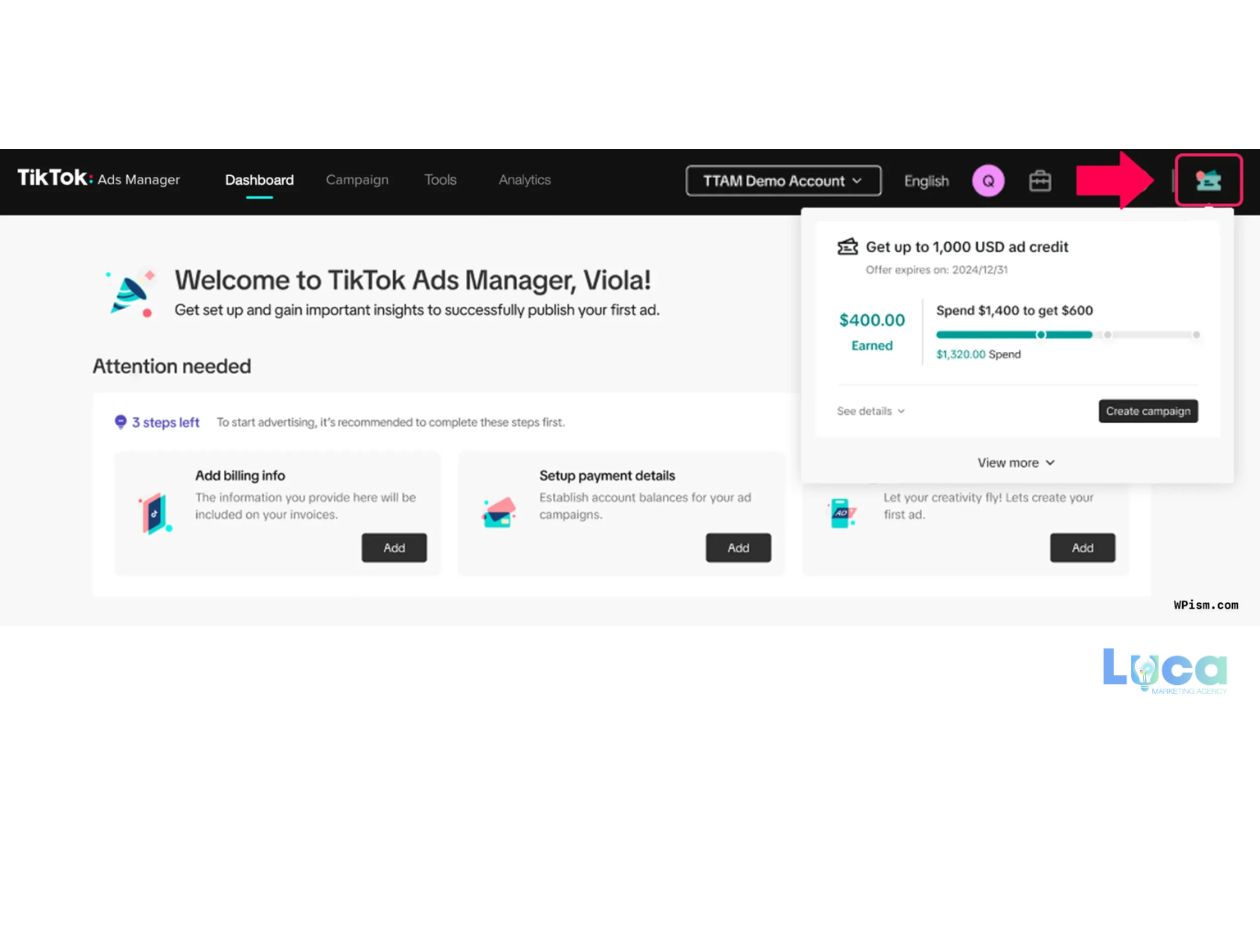Expand See details in the credit card
The height and width of the screenshot is (948, 1260).
(871, 411)
